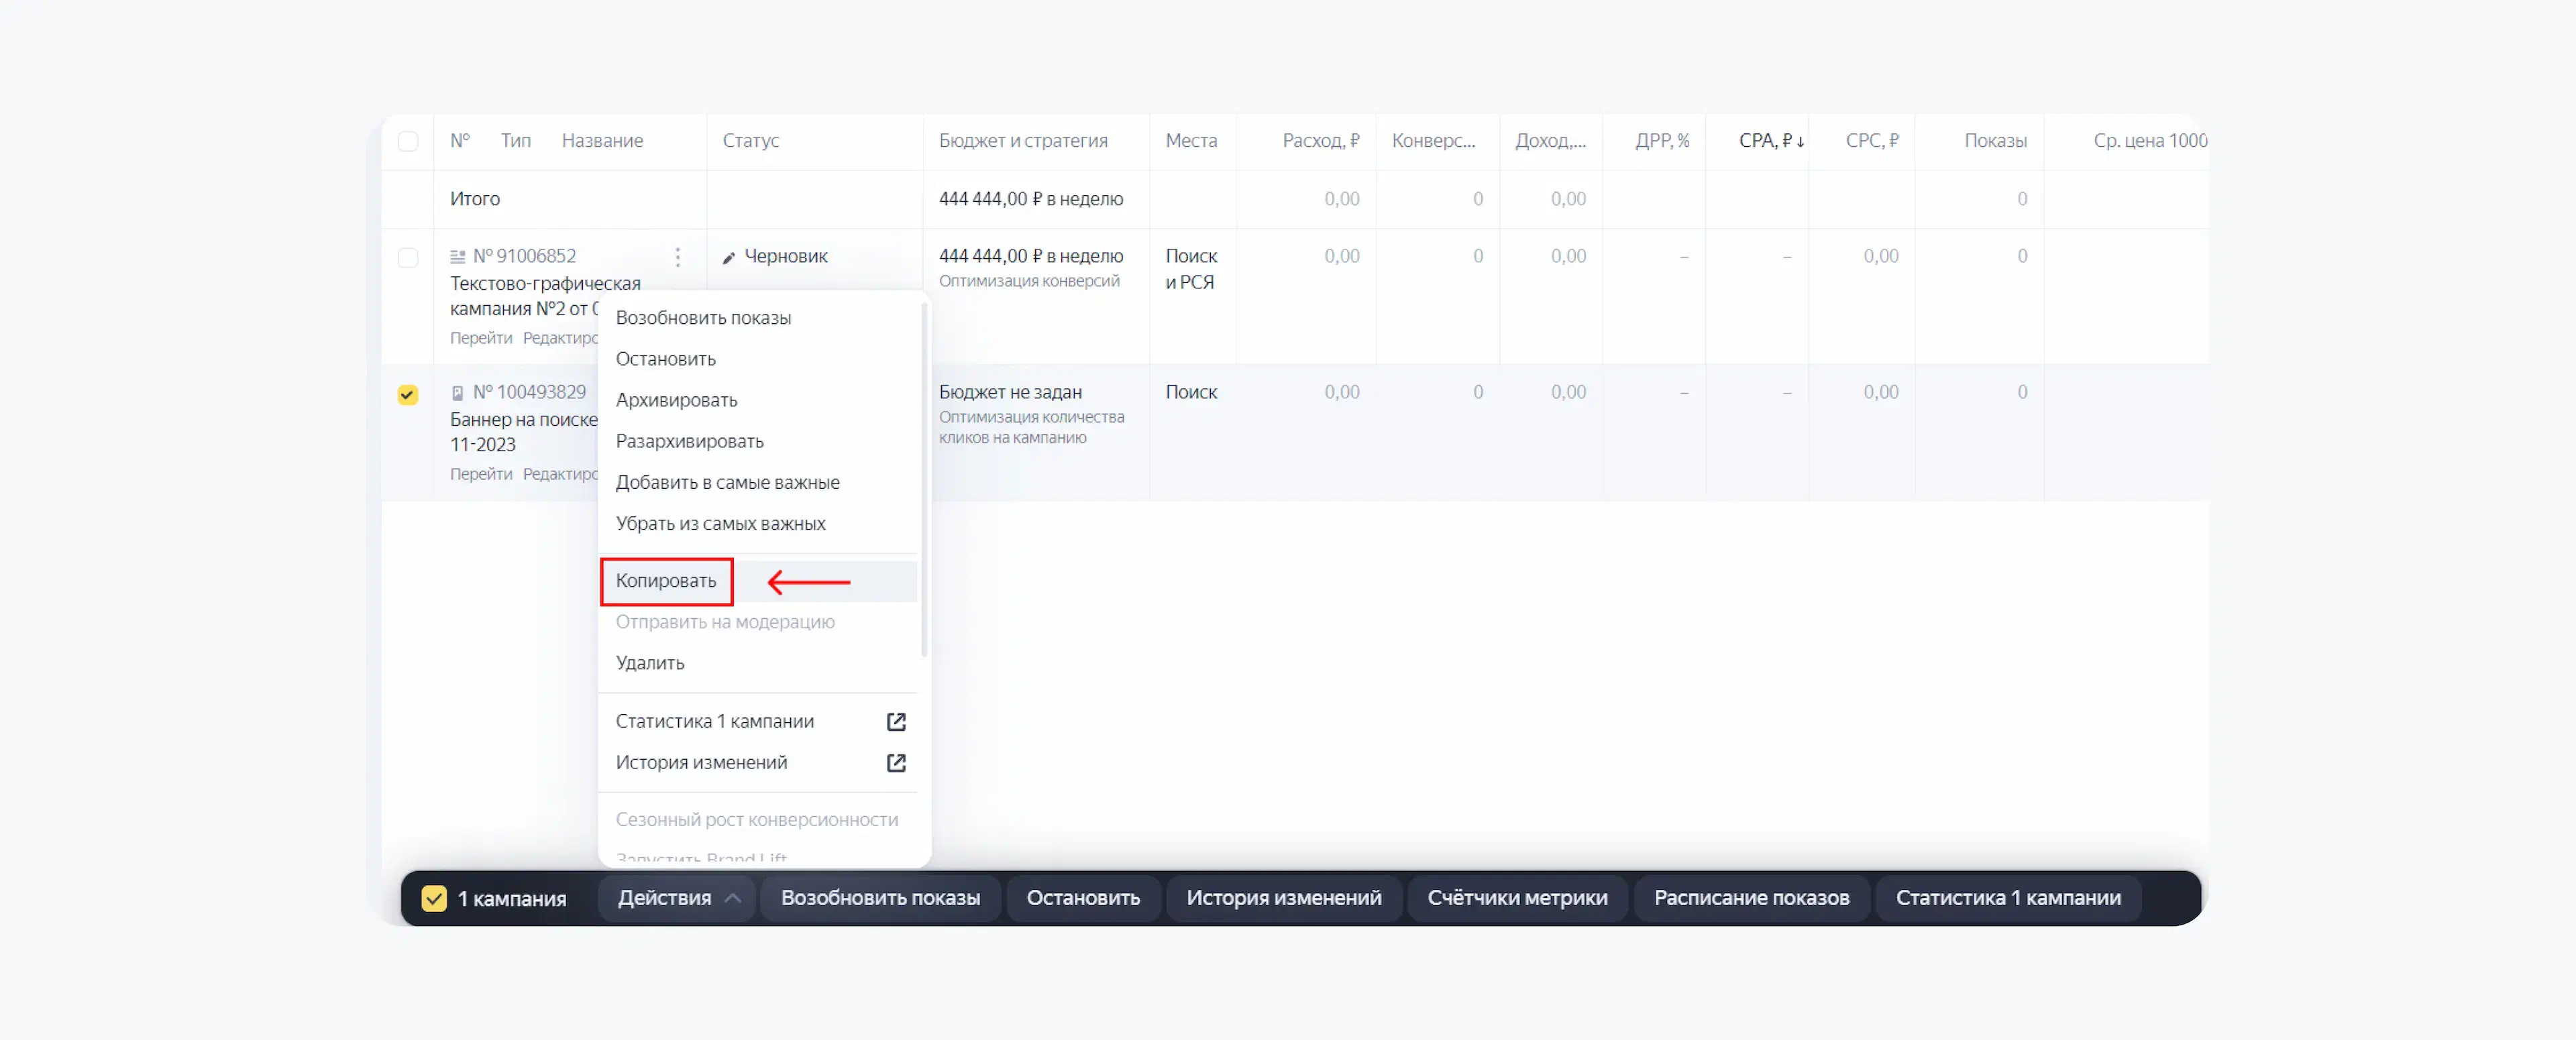
Task: Click banner type icon beside № 100493829
Action: click(x=458, y=393)
